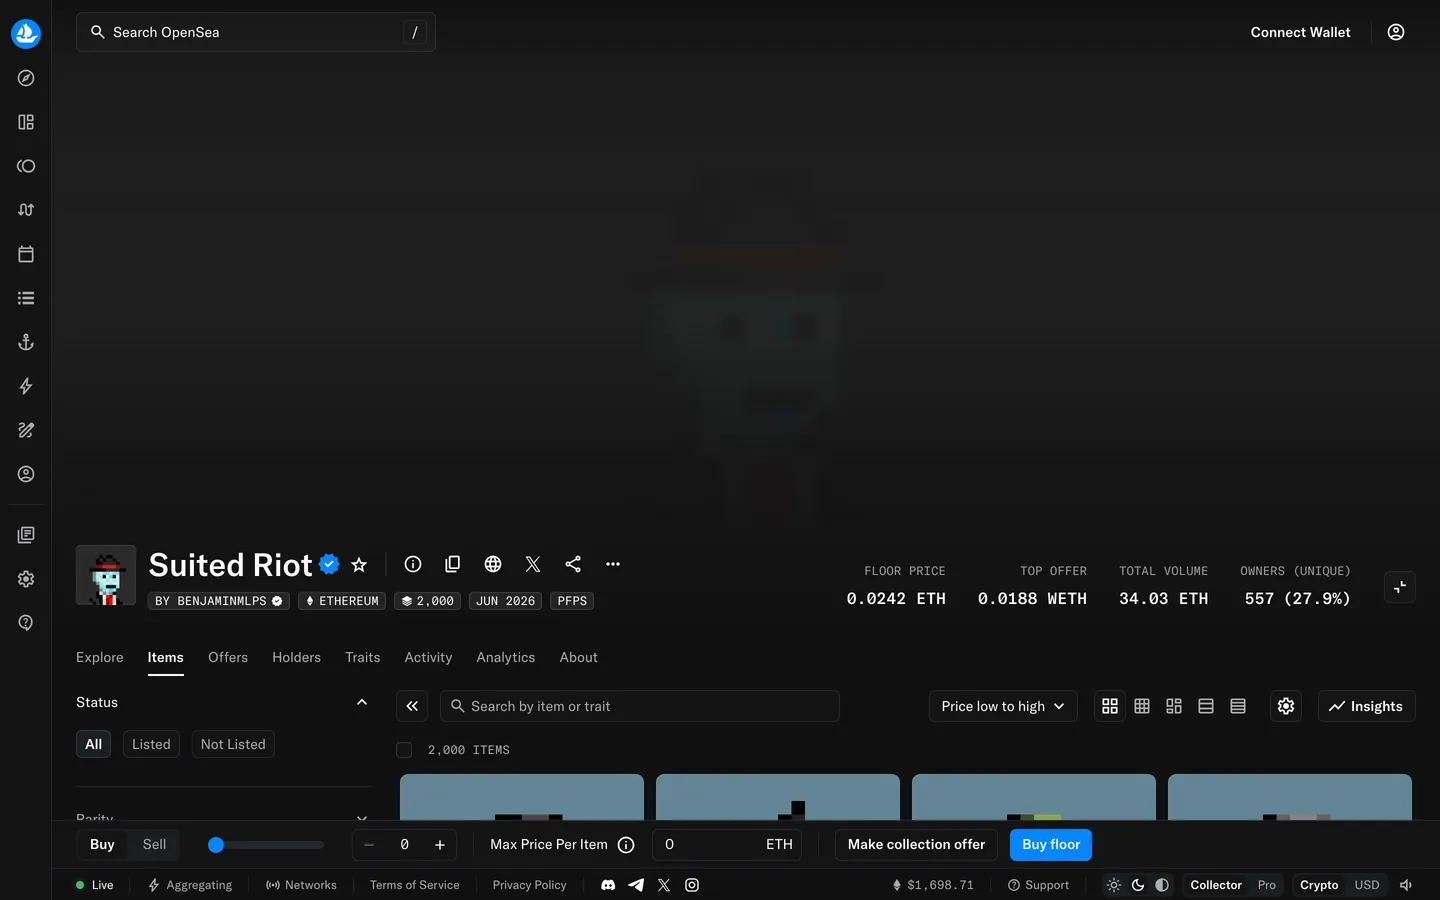The image size is (1440, 900).
Task: Focus the Search OpenSea field
Action: point(256,32)
